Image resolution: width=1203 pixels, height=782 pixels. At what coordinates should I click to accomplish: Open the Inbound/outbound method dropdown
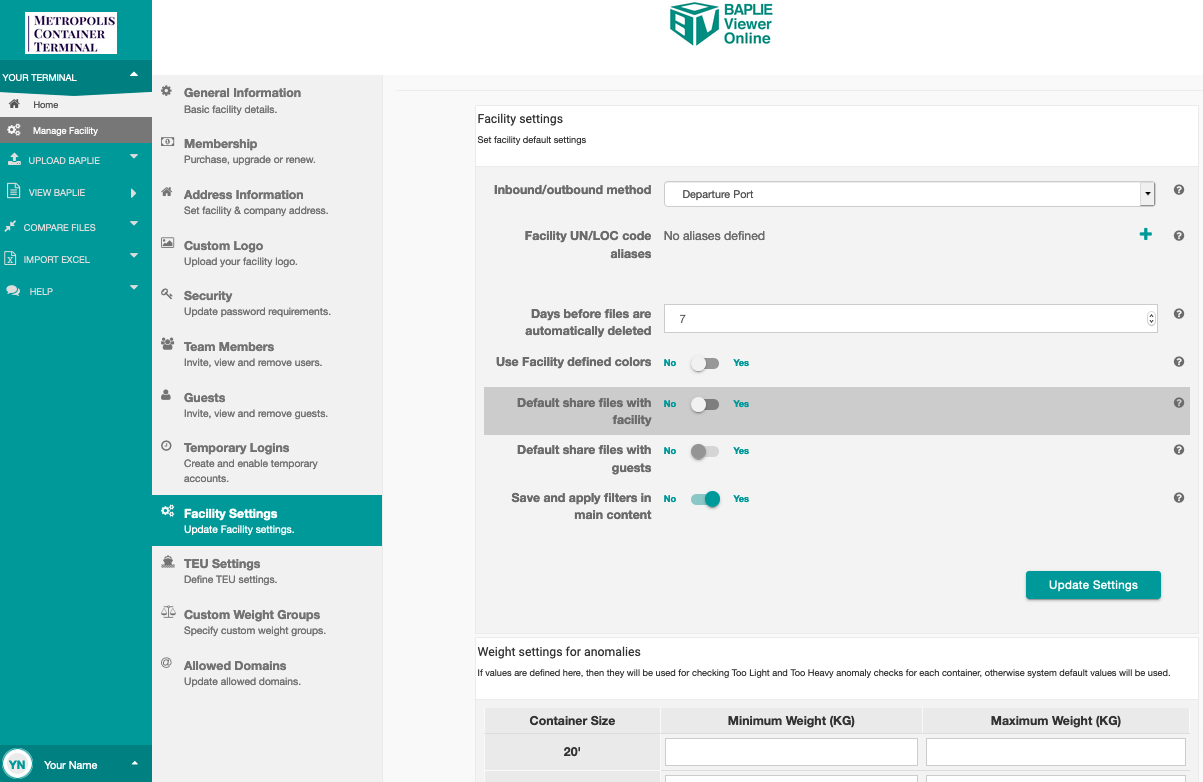pos(909,194)
